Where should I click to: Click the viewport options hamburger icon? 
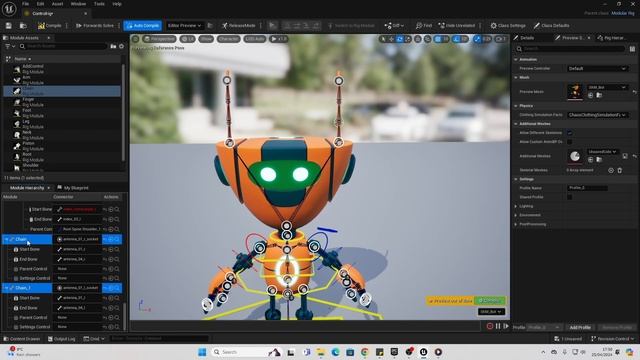click(x=136, y=39)
